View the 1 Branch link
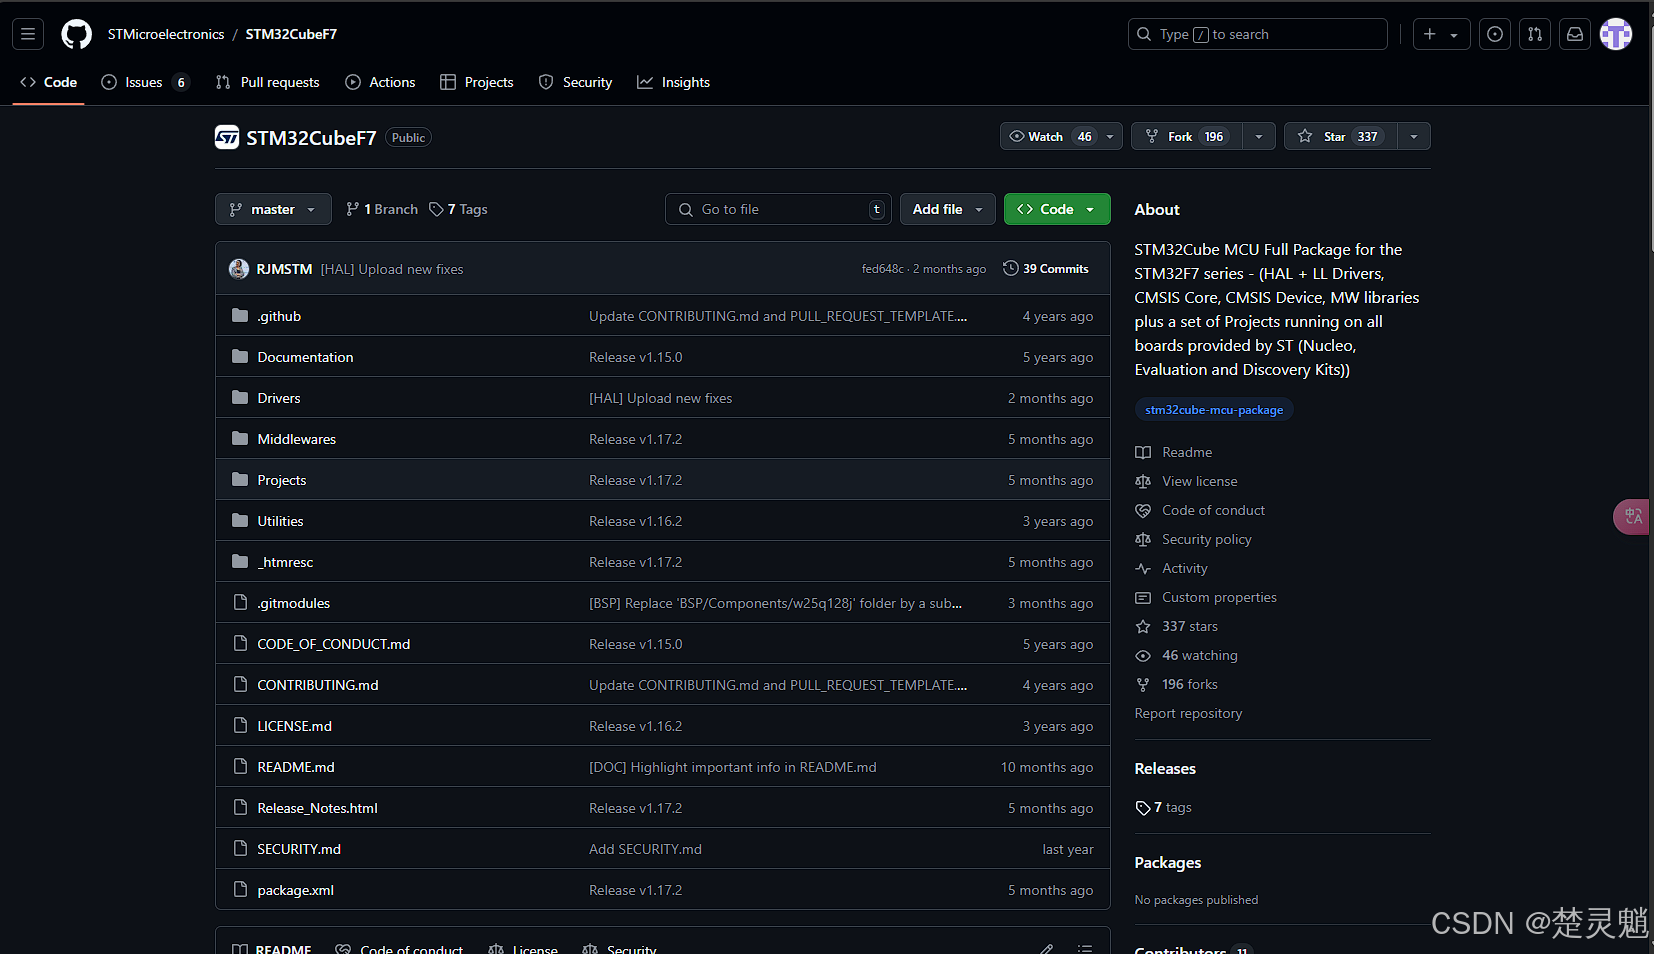The image size is (1654, 954). tap(382, 209)
